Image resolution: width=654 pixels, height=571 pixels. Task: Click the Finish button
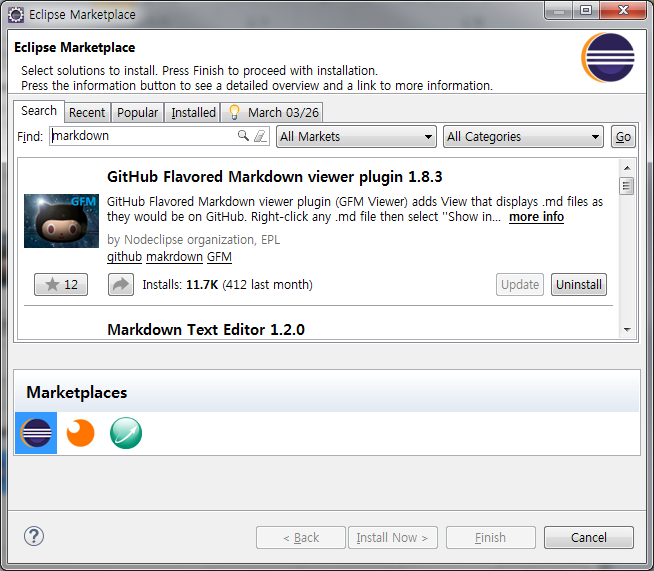490,537
